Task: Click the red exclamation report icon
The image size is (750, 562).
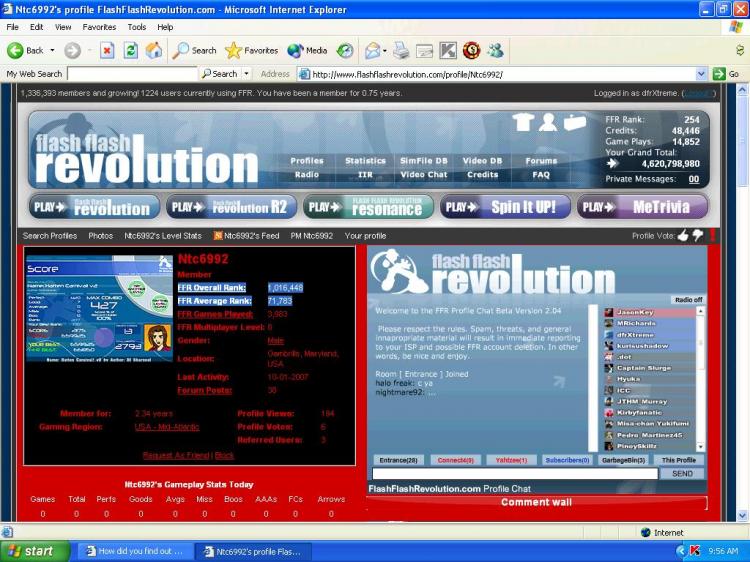Action: coord(713,235)
